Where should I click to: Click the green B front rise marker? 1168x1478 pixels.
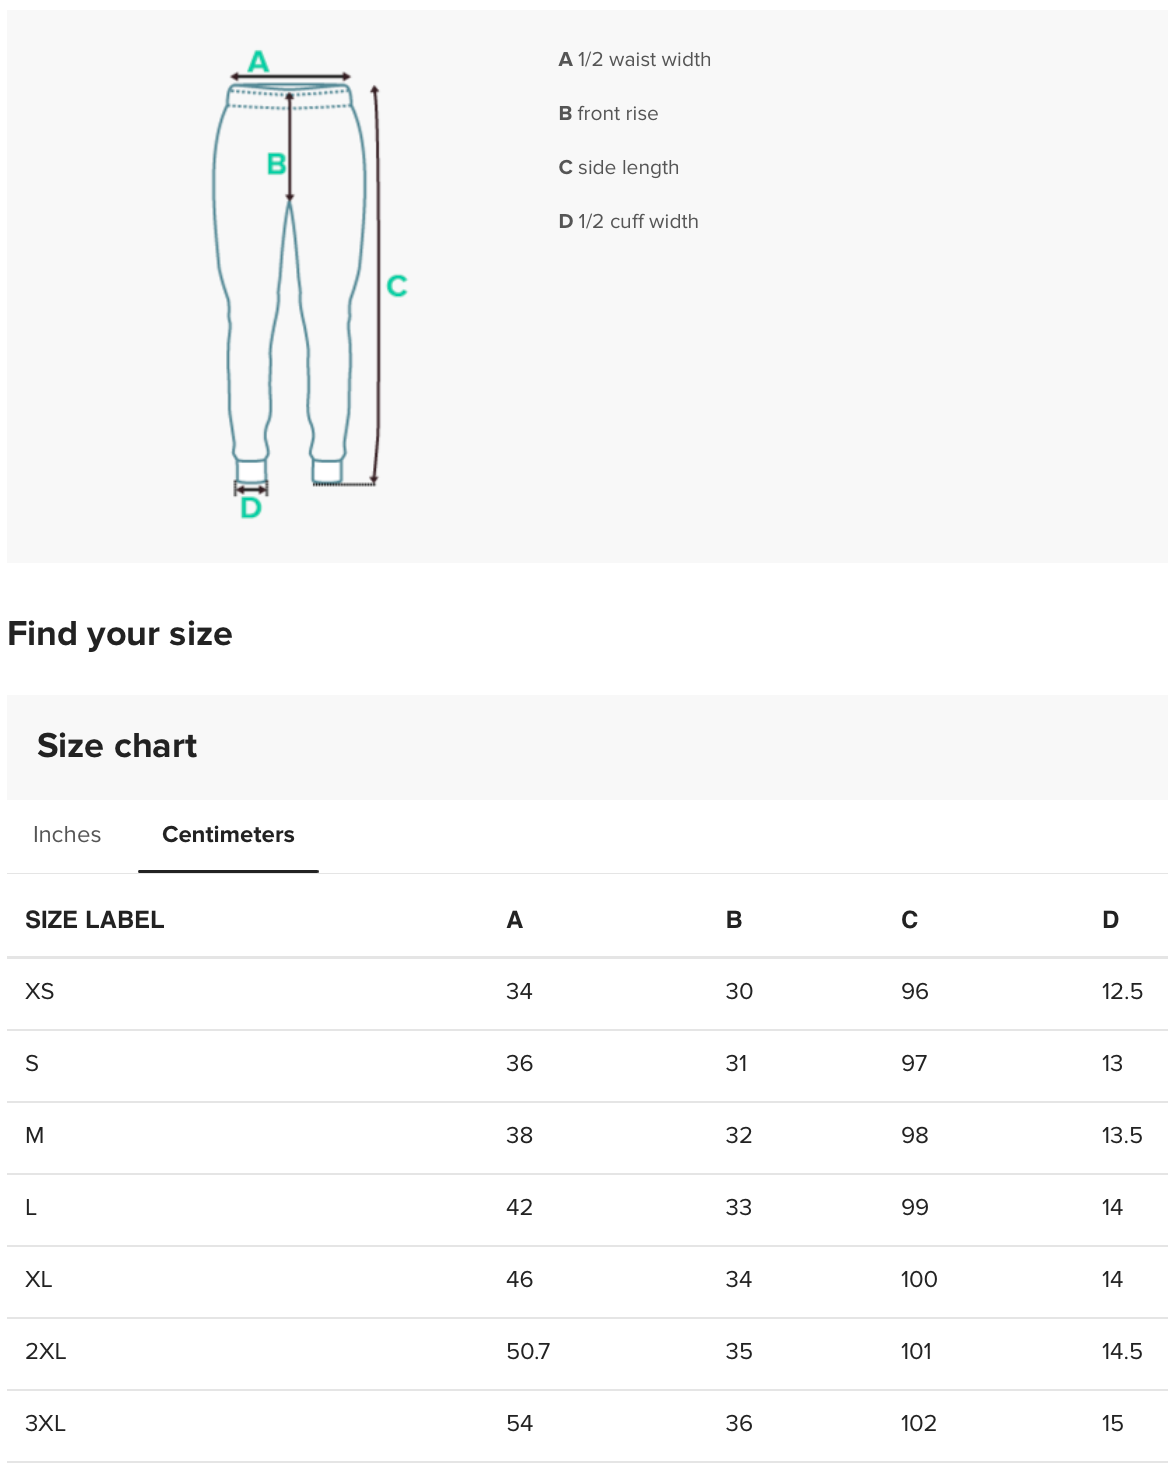(x=276, y=164)
